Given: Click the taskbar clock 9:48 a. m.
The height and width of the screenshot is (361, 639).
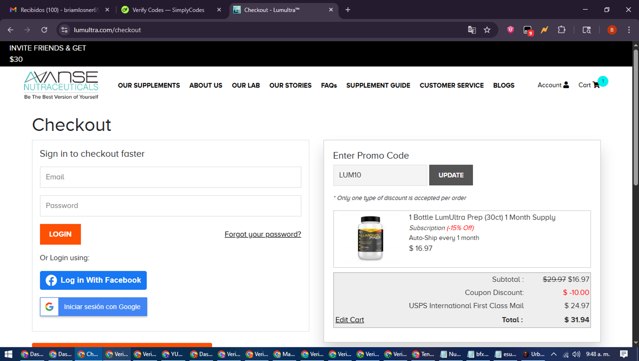Looking at the screenshot, I should pos(597,354).
